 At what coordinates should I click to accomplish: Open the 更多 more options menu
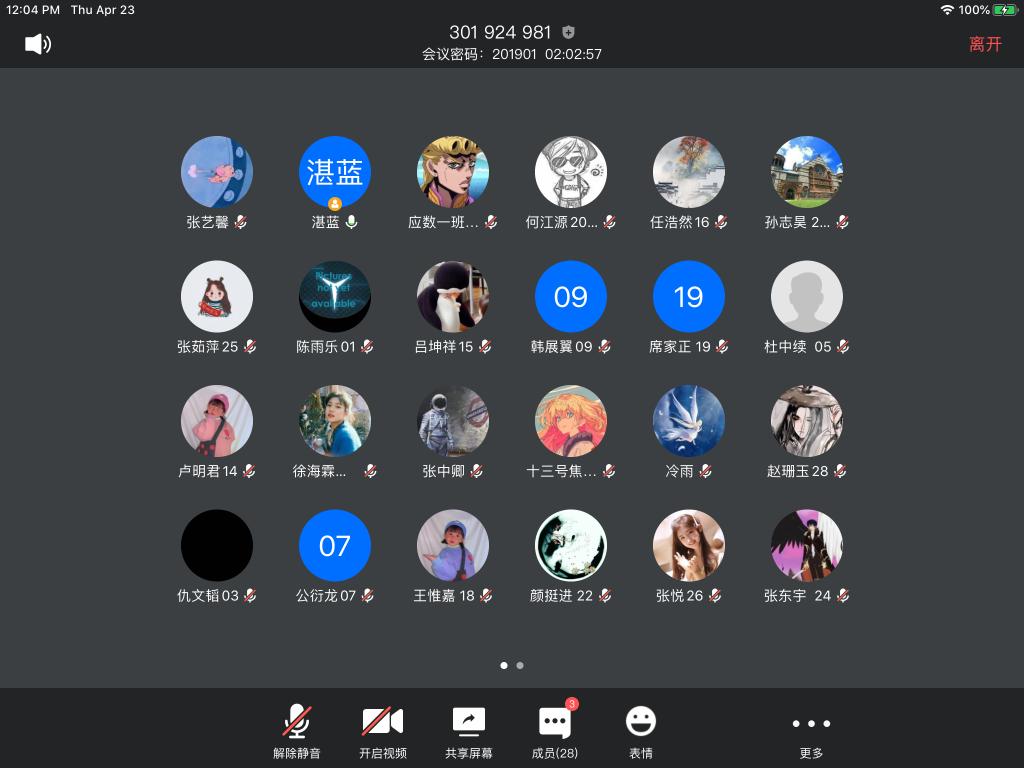[x=811, y=731]
